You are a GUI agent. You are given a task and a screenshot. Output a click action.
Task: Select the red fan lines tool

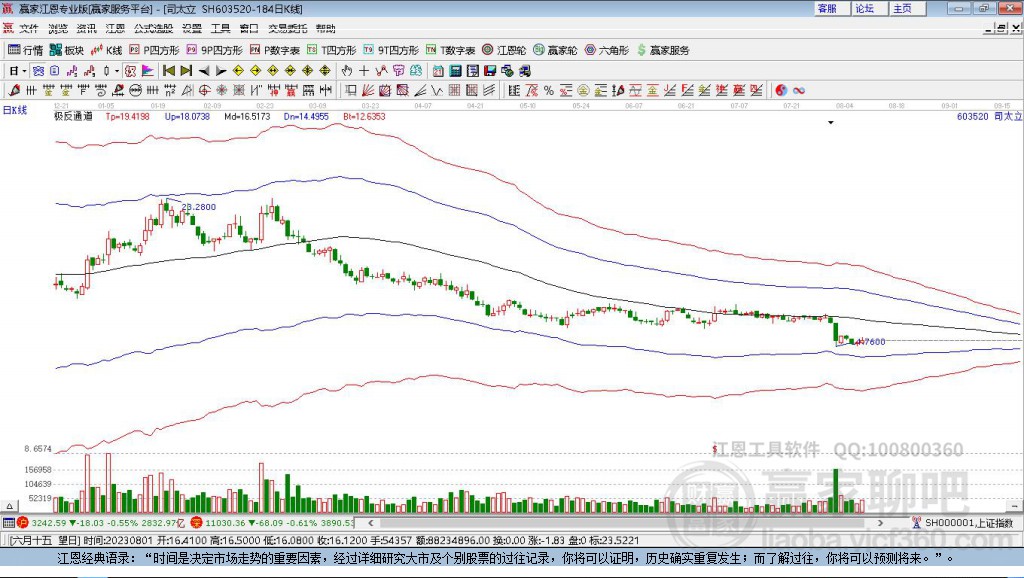click(368, 90)
